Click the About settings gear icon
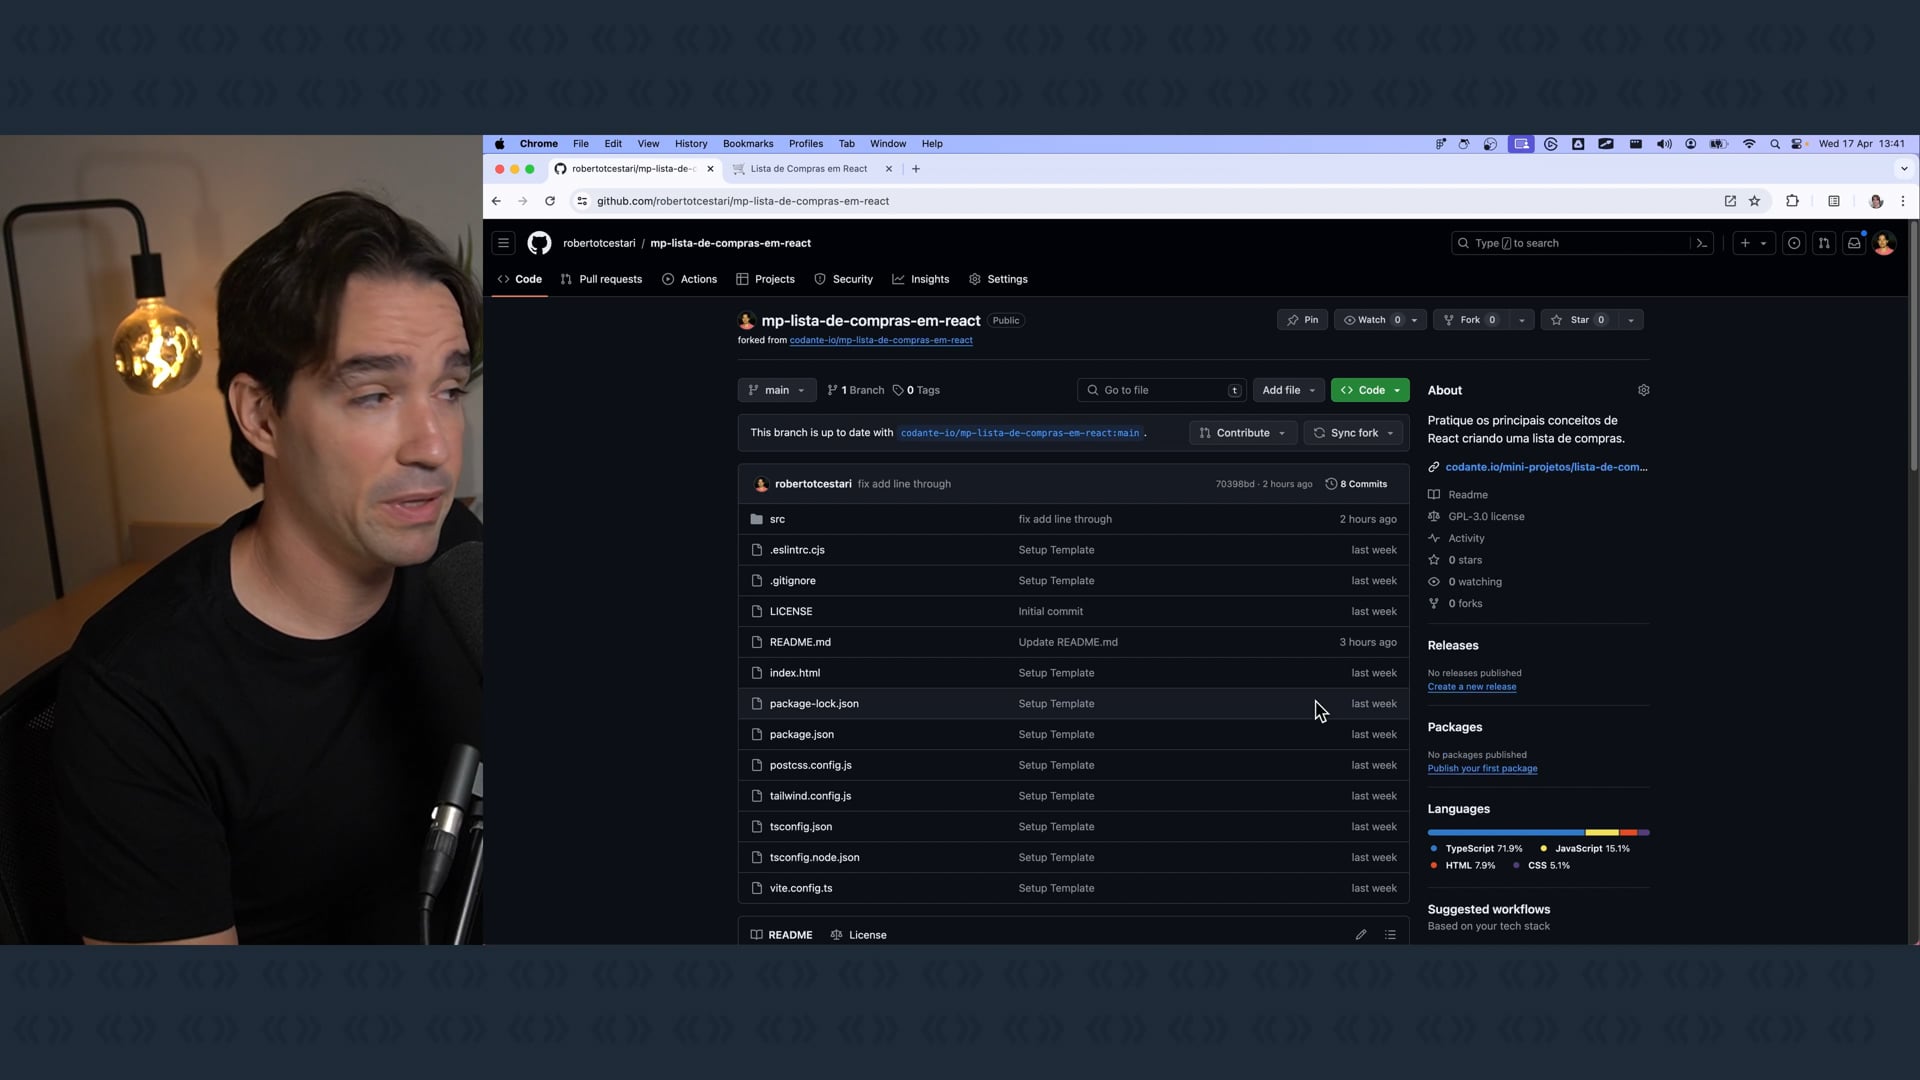 pyautogui.click(x=1643, y=390)
